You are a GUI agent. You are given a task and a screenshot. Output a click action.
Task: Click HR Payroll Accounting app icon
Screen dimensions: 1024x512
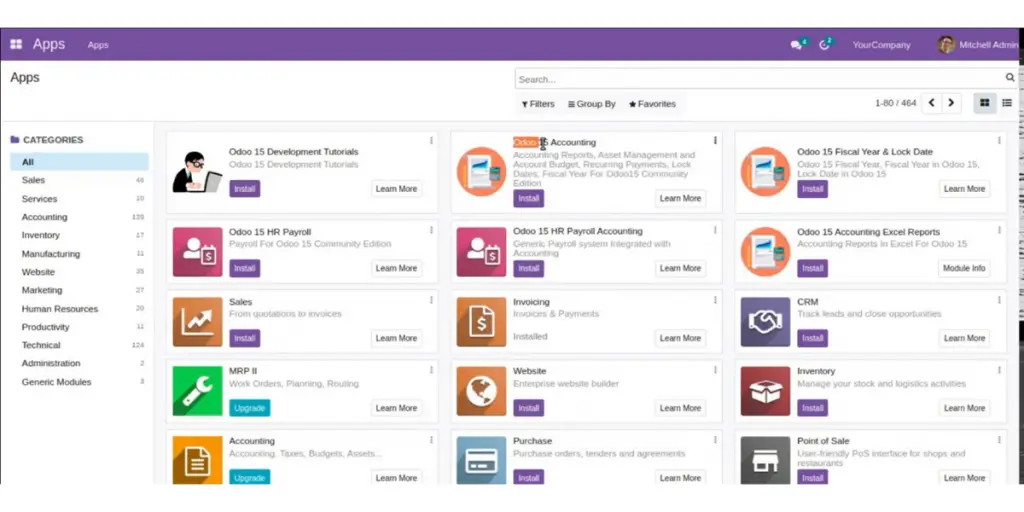point(481,252)
